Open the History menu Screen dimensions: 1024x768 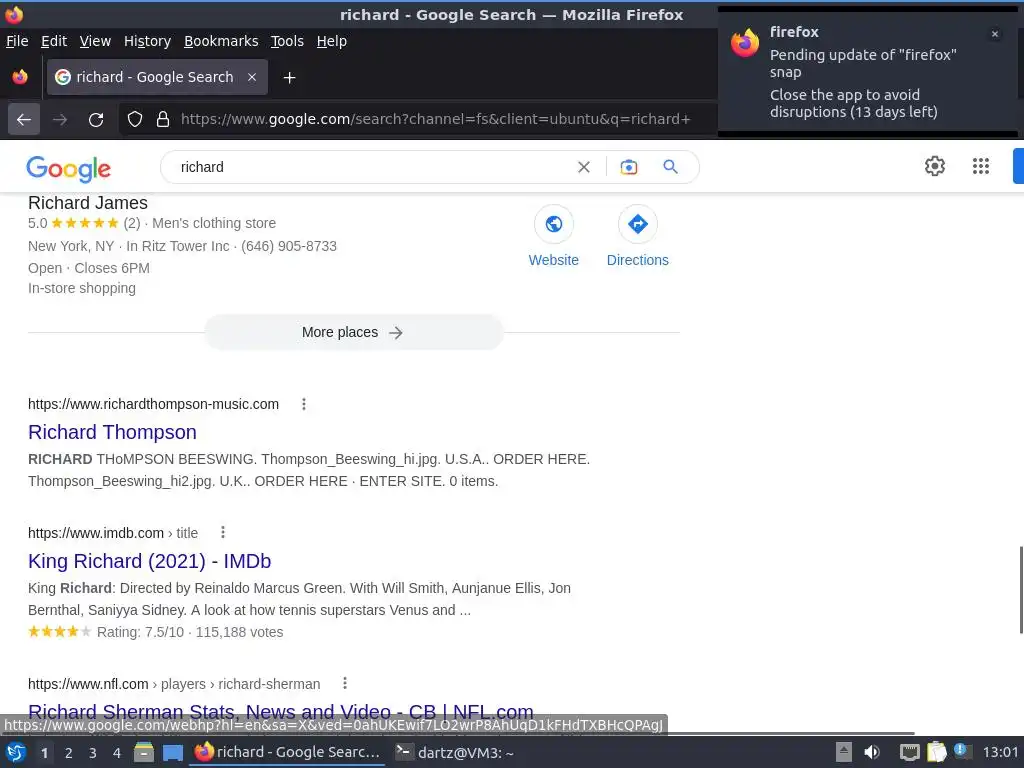click(147, 41)
